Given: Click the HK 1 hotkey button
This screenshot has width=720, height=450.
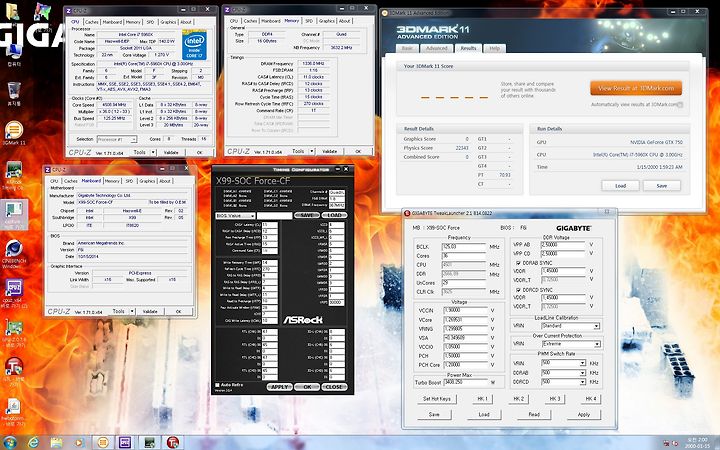Looking at the screenshot, I should (483, 399).
